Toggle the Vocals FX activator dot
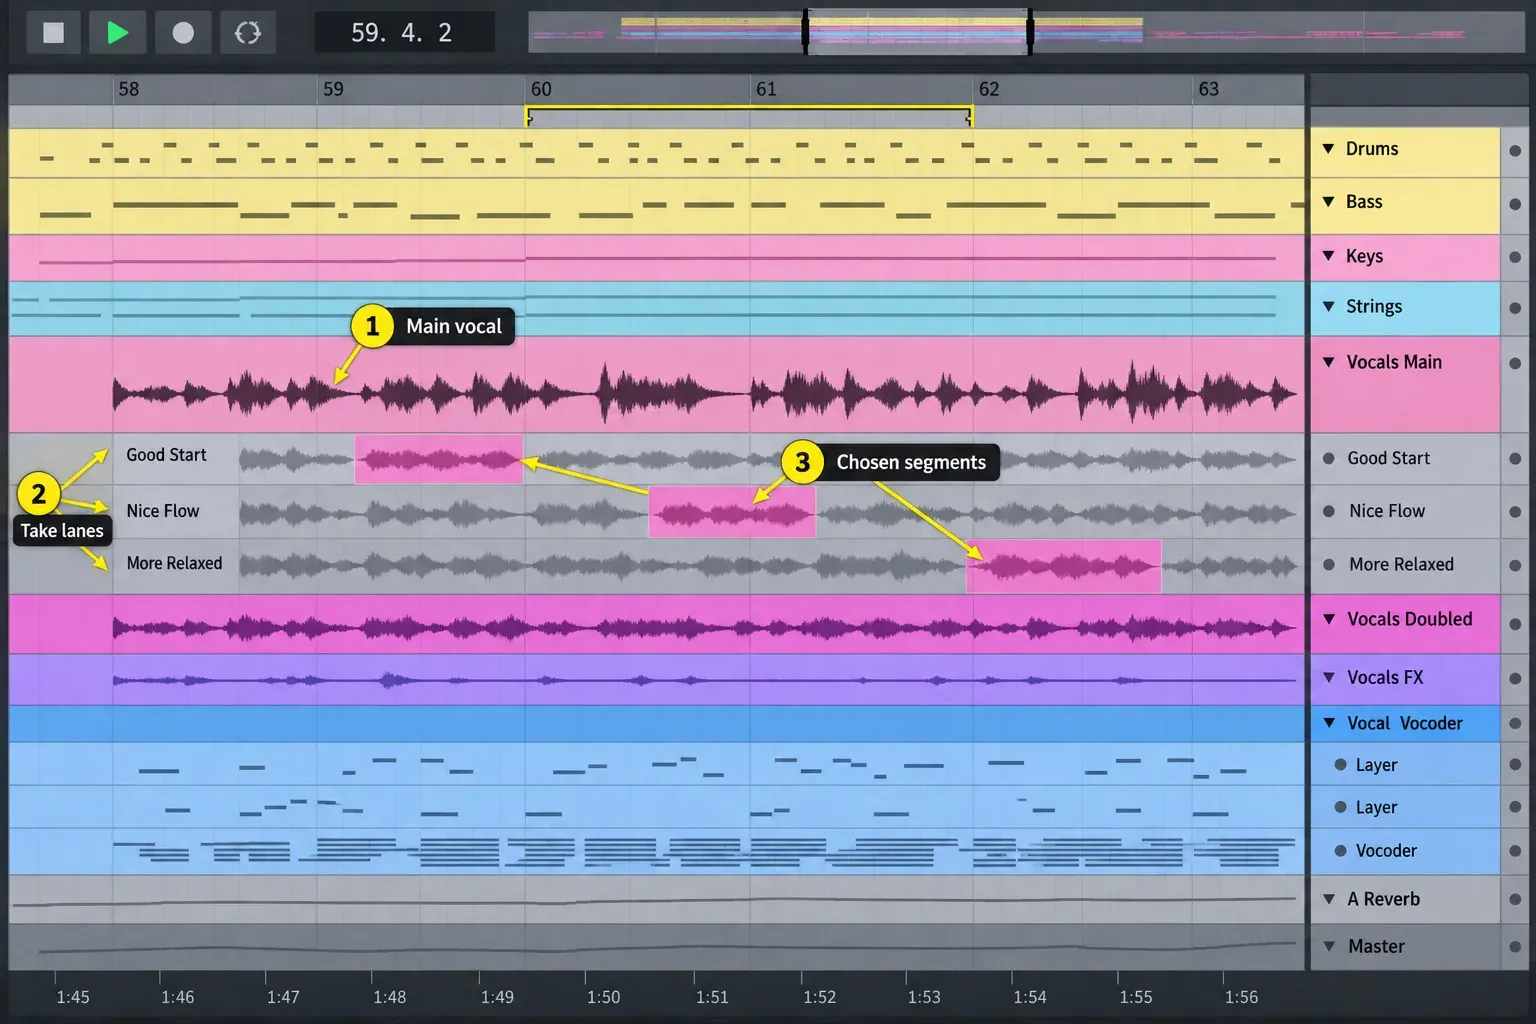 coord(1515,679)
